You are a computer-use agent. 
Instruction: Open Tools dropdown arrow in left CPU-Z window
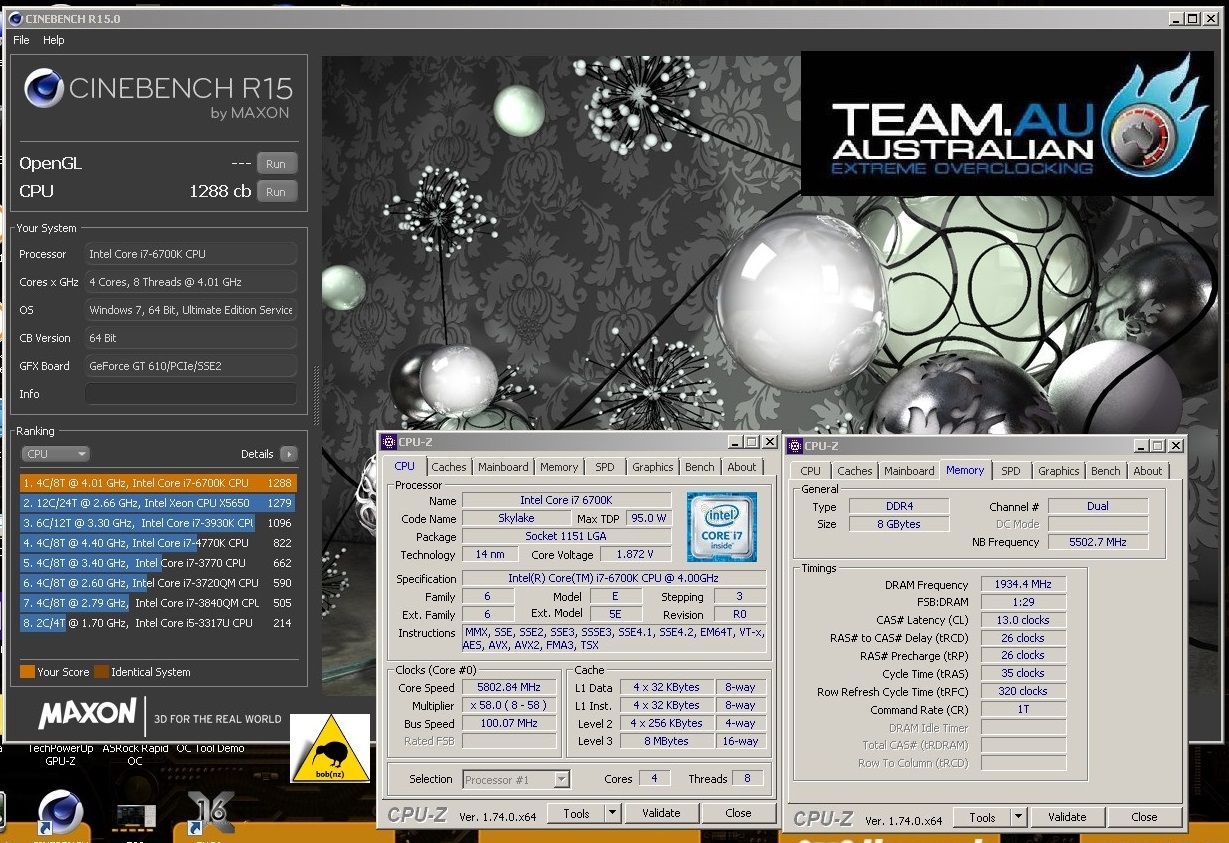point(613,814)
